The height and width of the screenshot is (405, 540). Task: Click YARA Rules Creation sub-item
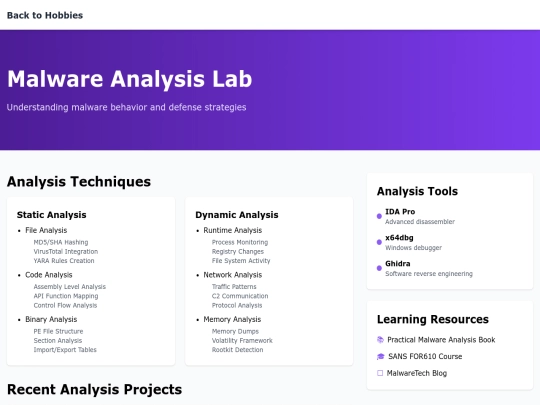[x=64, y=261]
